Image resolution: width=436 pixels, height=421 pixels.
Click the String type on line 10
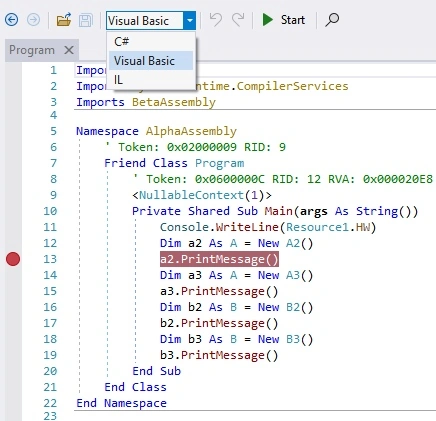[x=377, y=211]
